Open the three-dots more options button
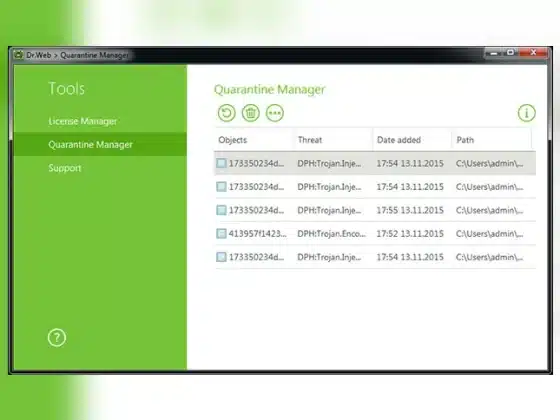560x420 pixels. point(275,113)
